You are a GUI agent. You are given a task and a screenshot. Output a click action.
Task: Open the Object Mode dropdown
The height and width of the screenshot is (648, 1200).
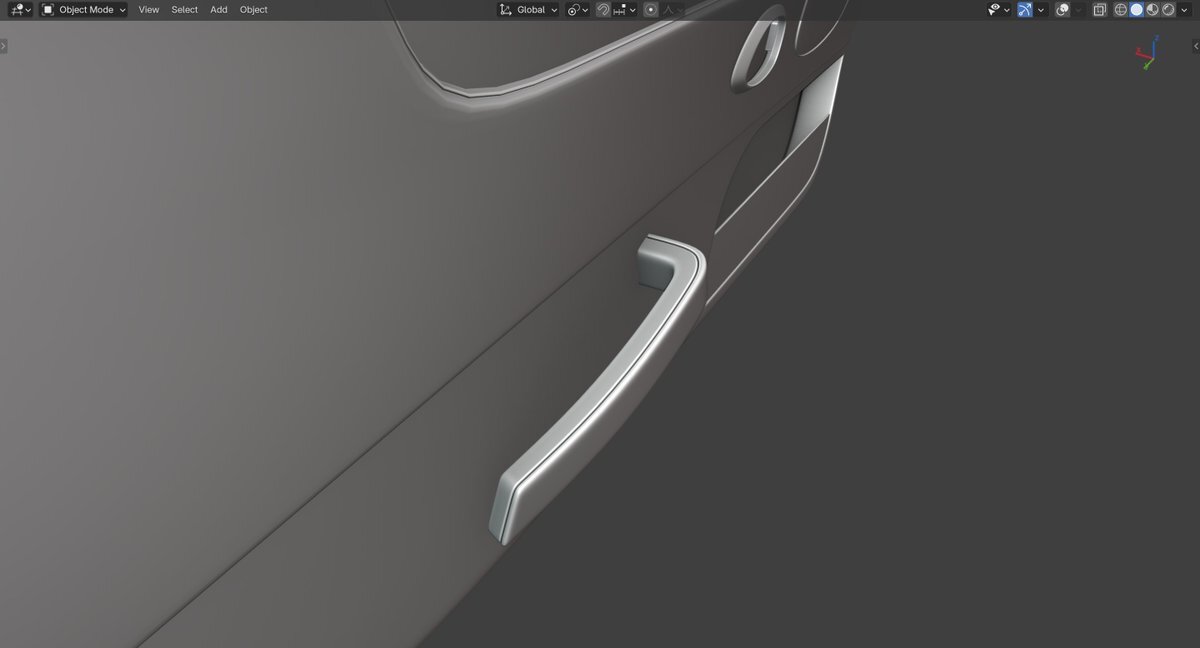point(84,10)
